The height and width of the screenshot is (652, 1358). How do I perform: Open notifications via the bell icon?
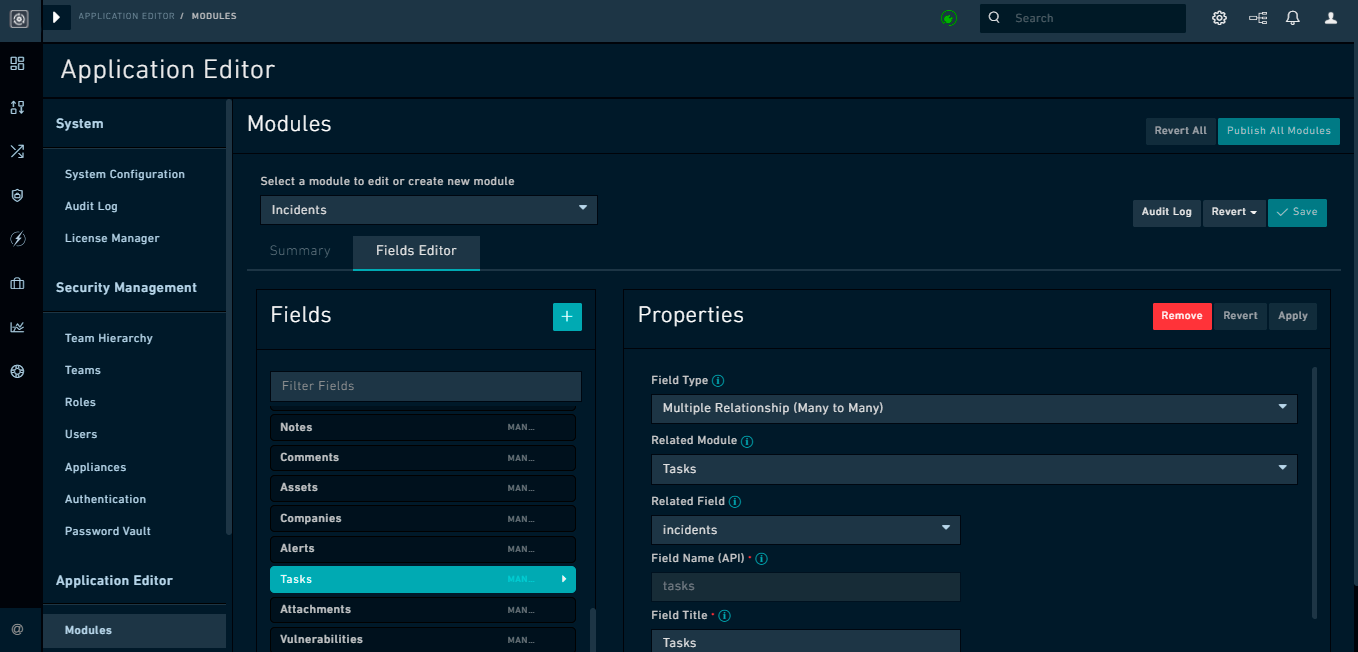[x=1294, y=18]
